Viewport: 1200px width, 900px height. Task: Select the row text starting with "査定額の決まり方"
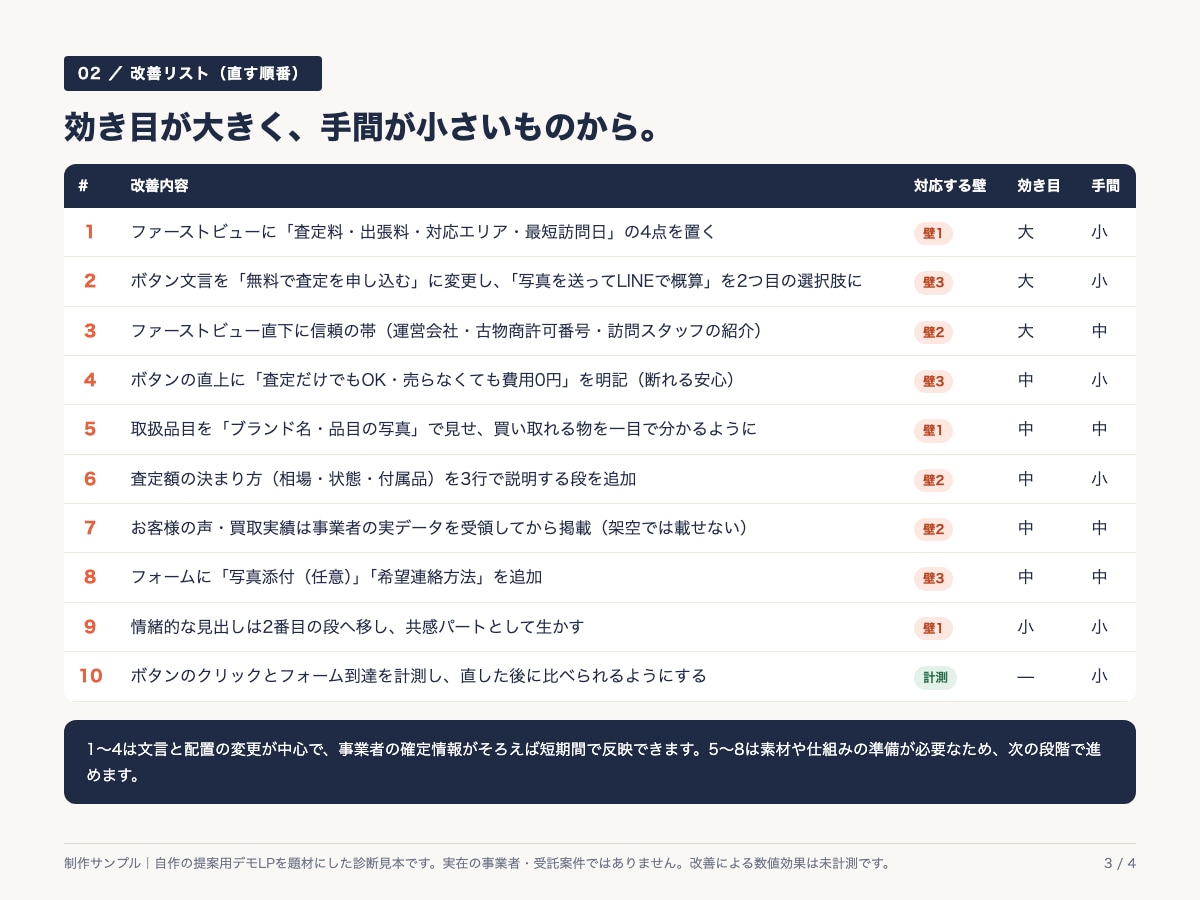[383, 479]
